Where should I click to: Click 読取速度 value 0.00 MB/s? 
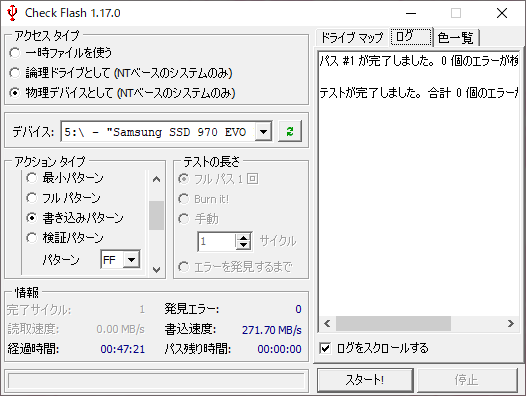120,329
